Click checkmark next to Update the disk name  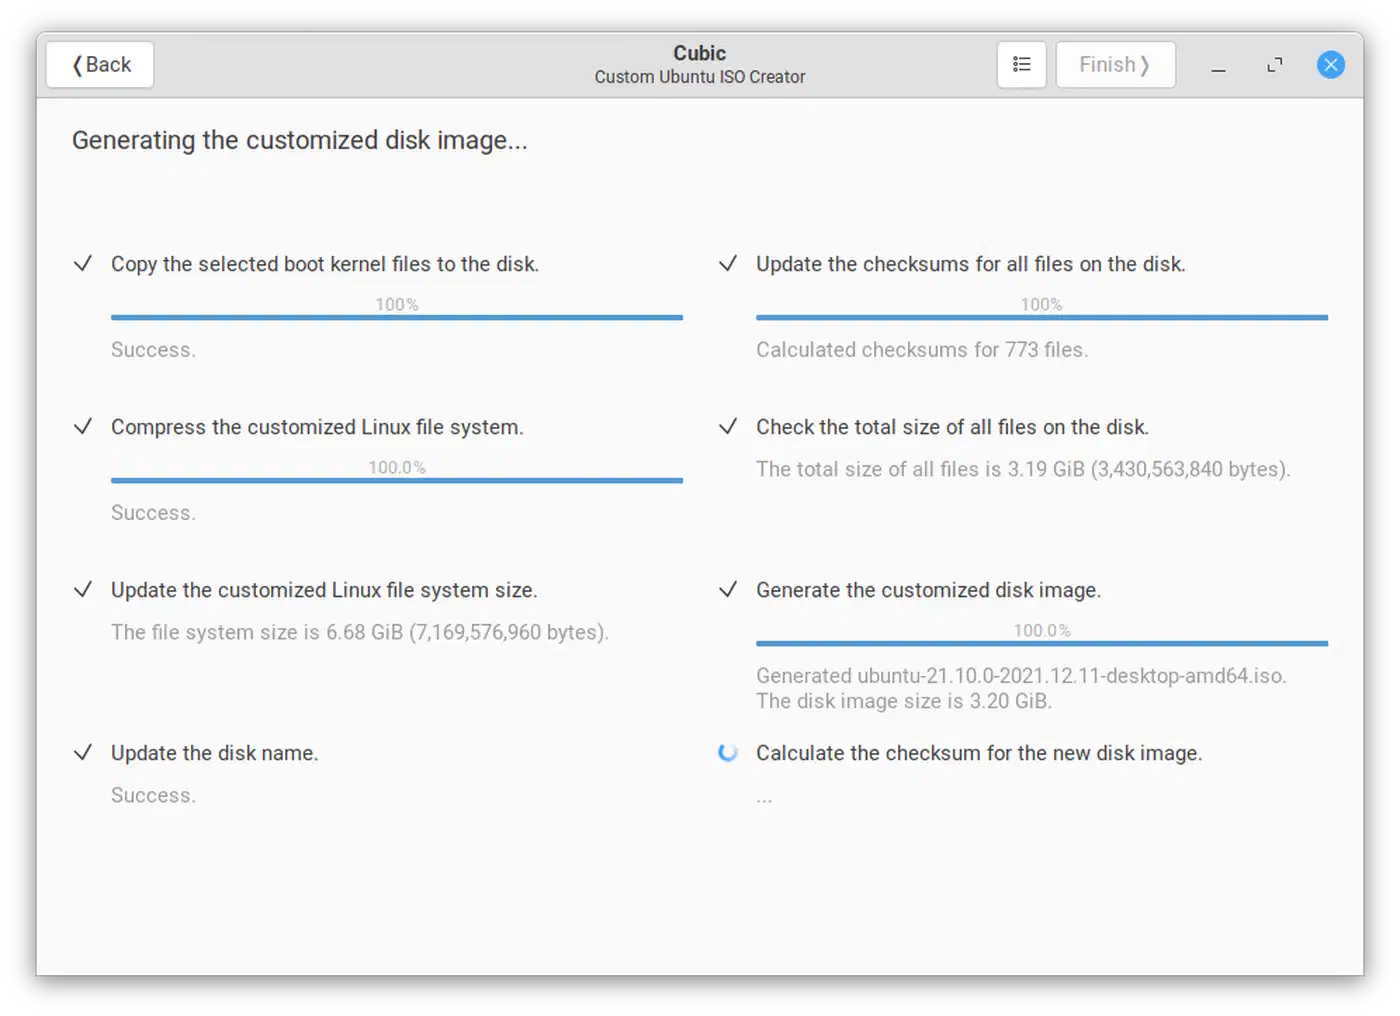(x=83, y=753)
